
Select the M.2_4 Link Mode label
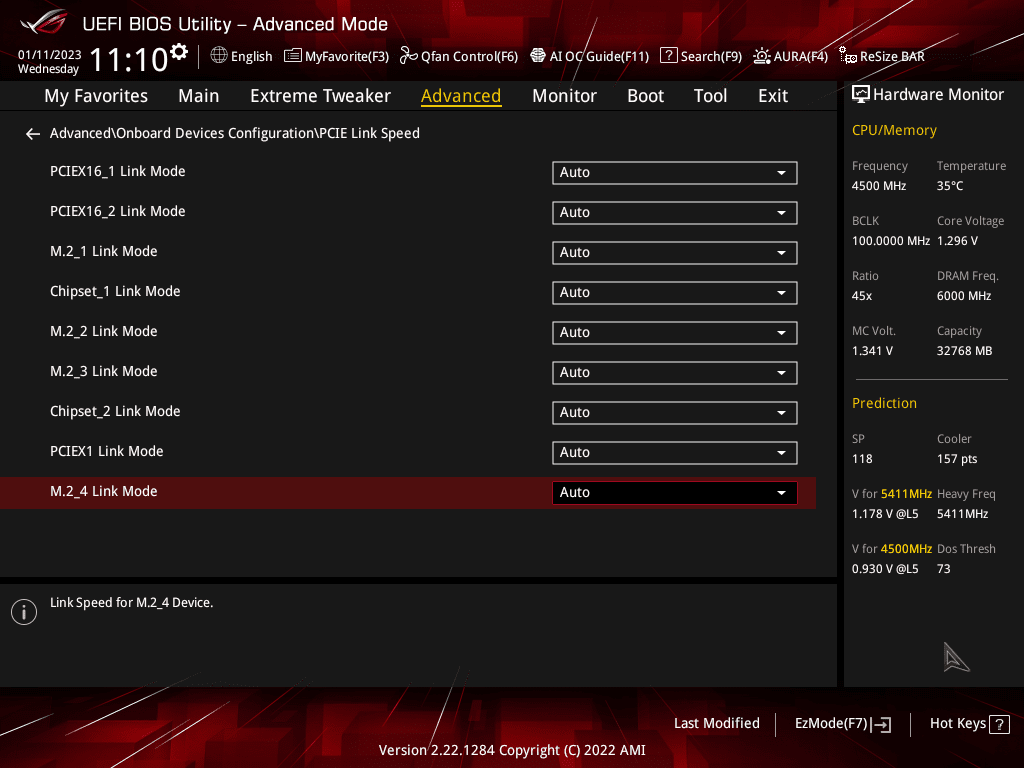coord(104,491)
